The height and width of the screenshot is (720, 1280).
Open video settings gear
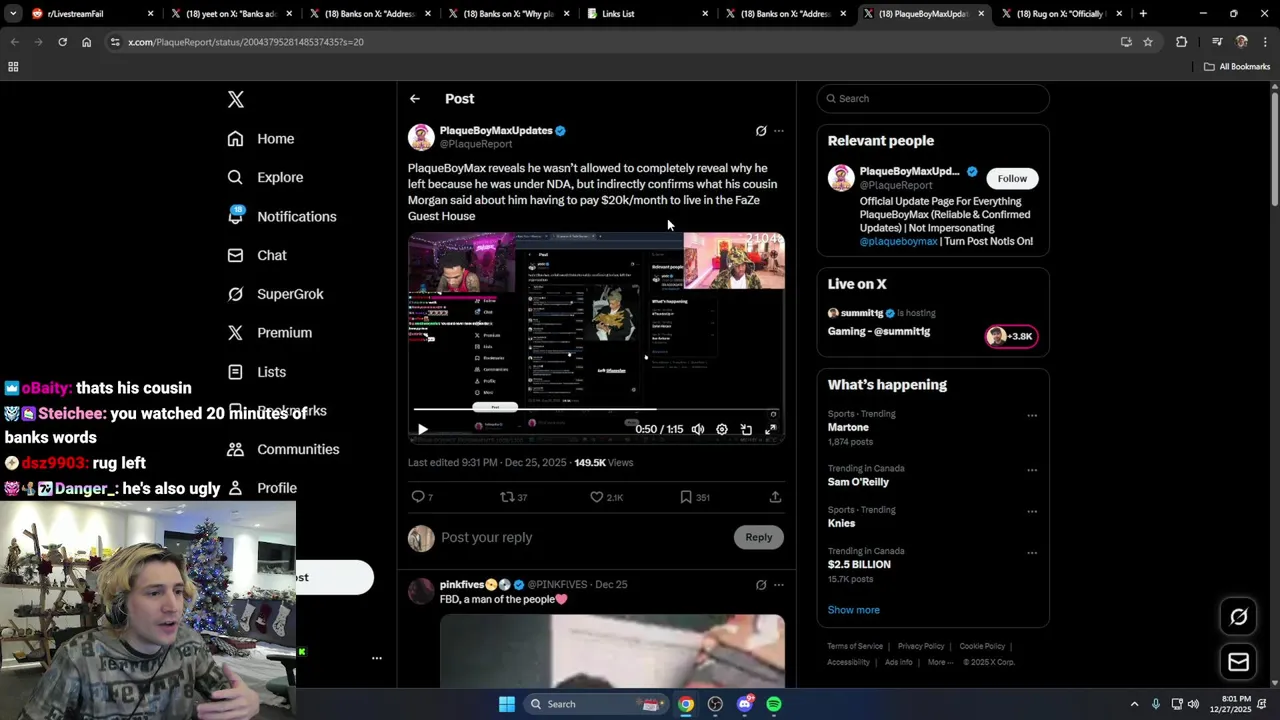pos(722,429)
